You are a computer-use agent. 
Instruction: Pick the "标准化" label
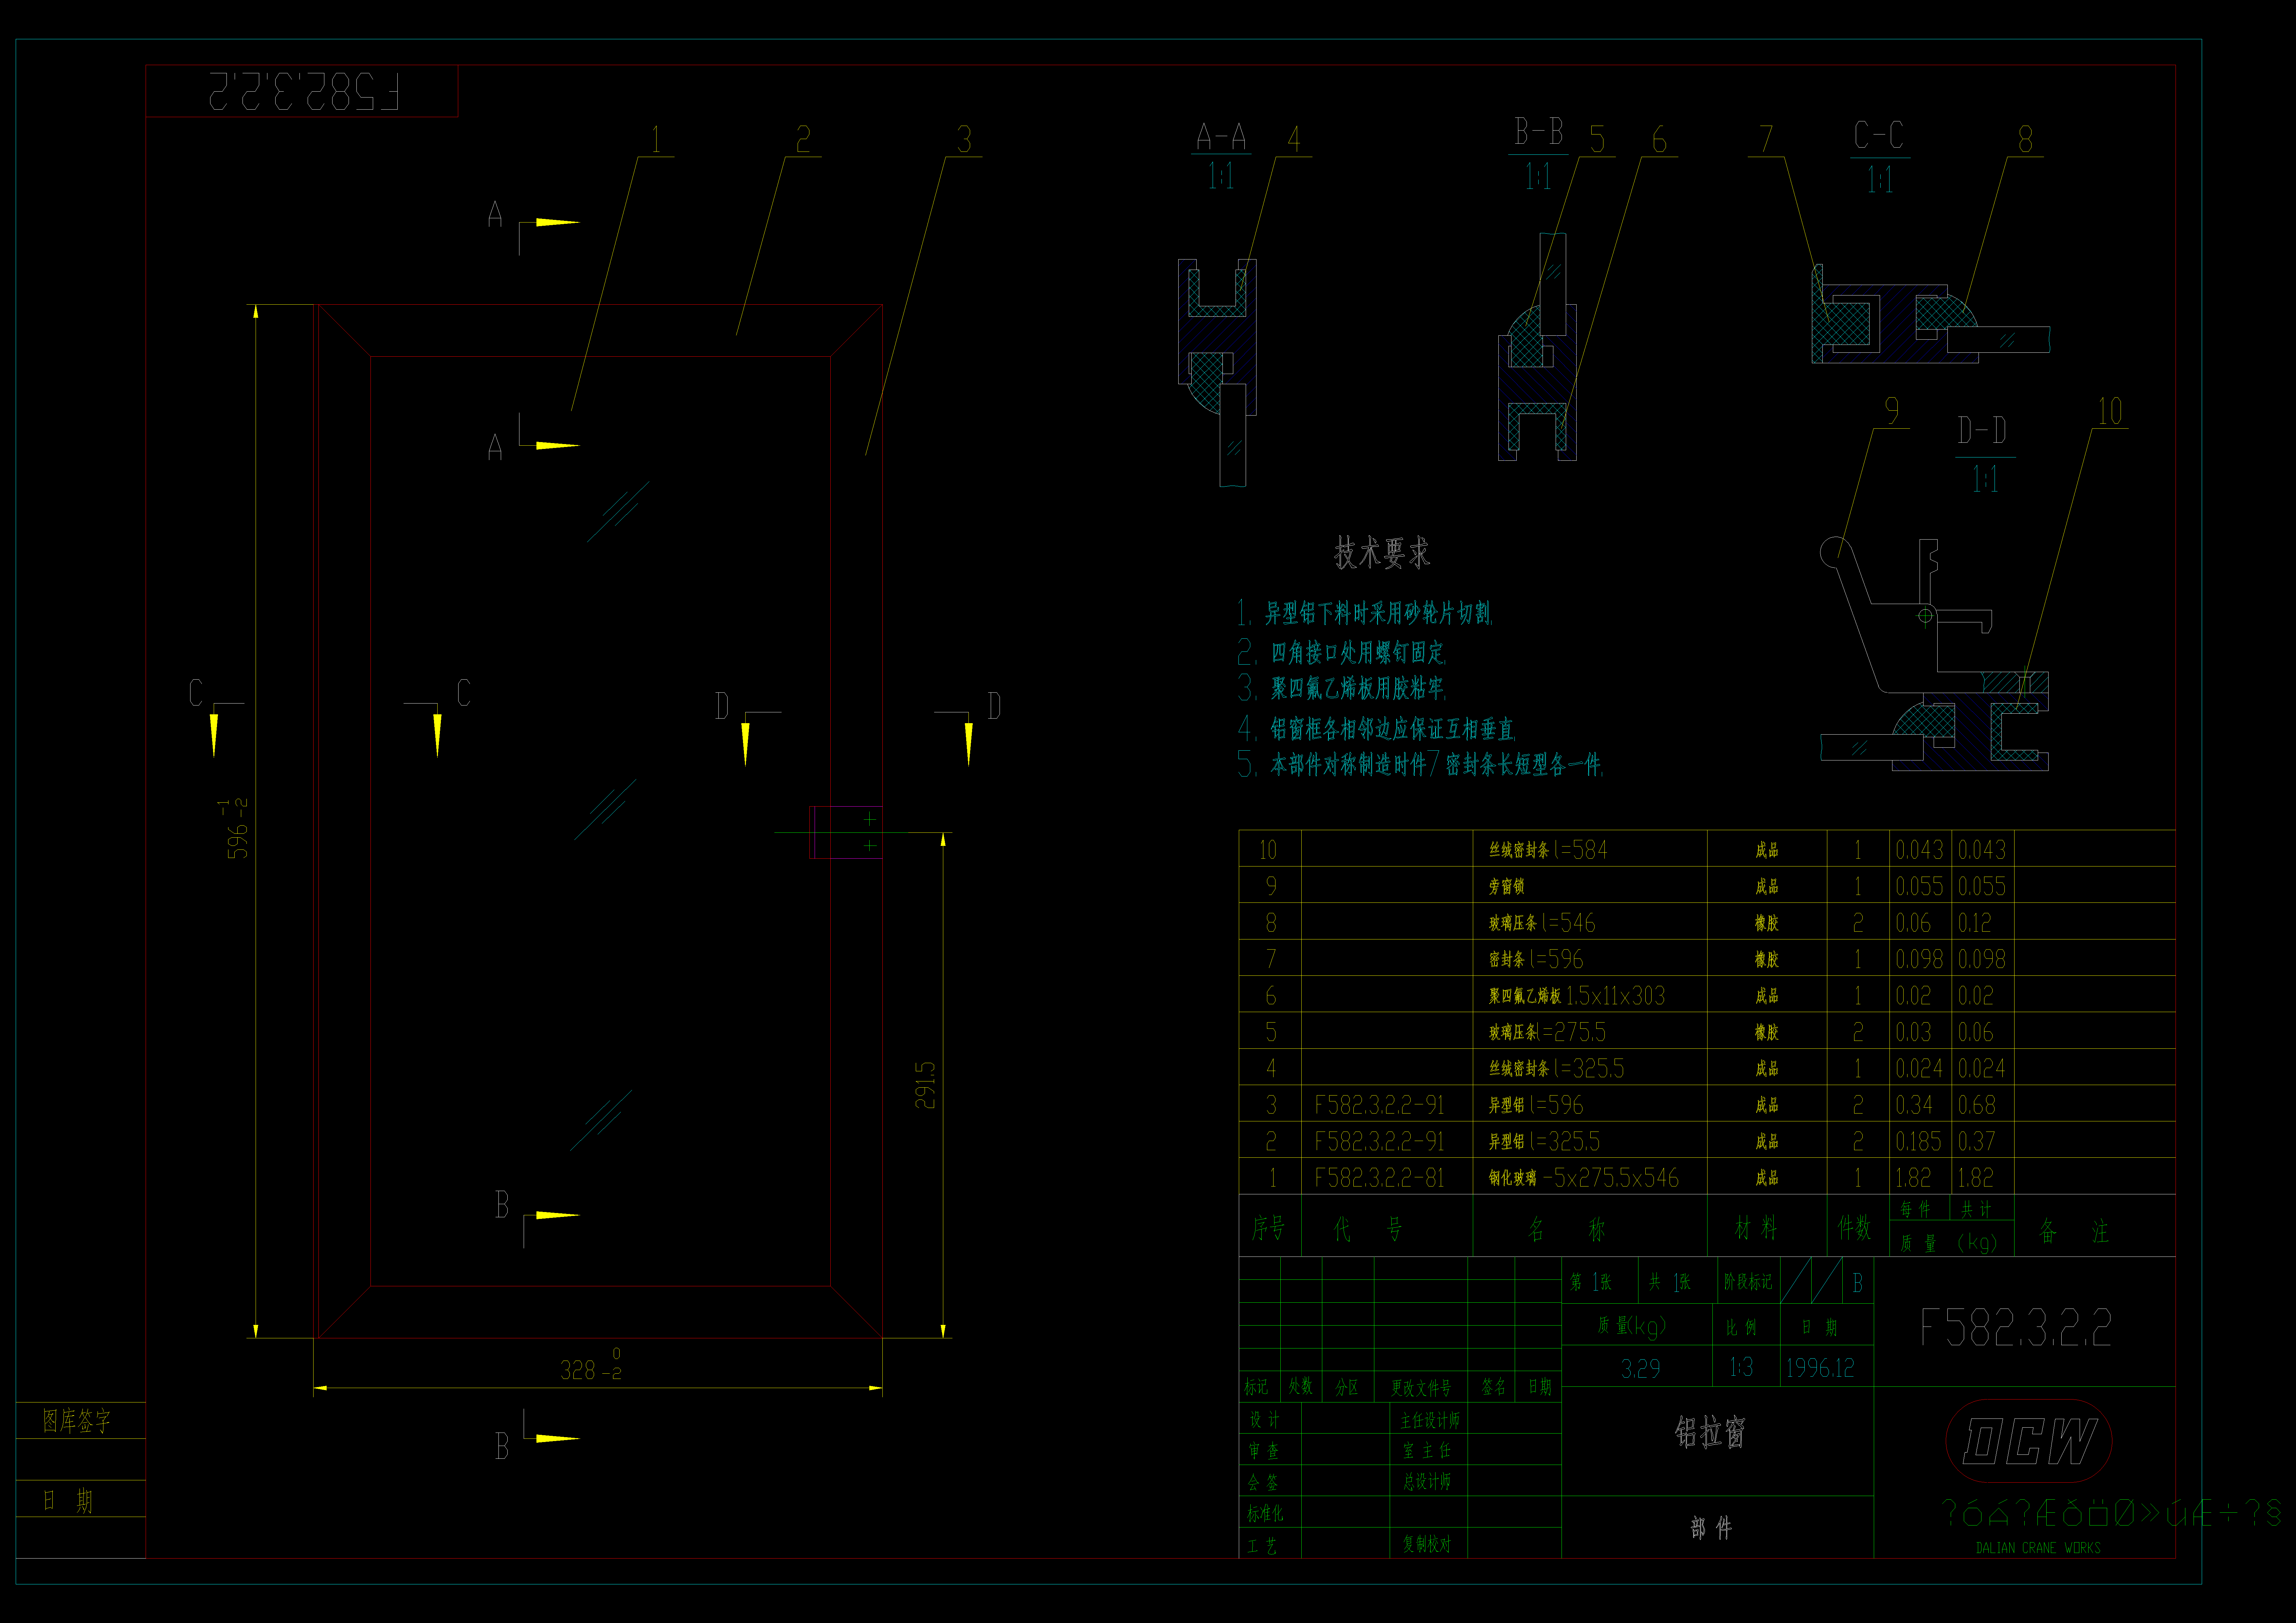click(1265, 1514)
